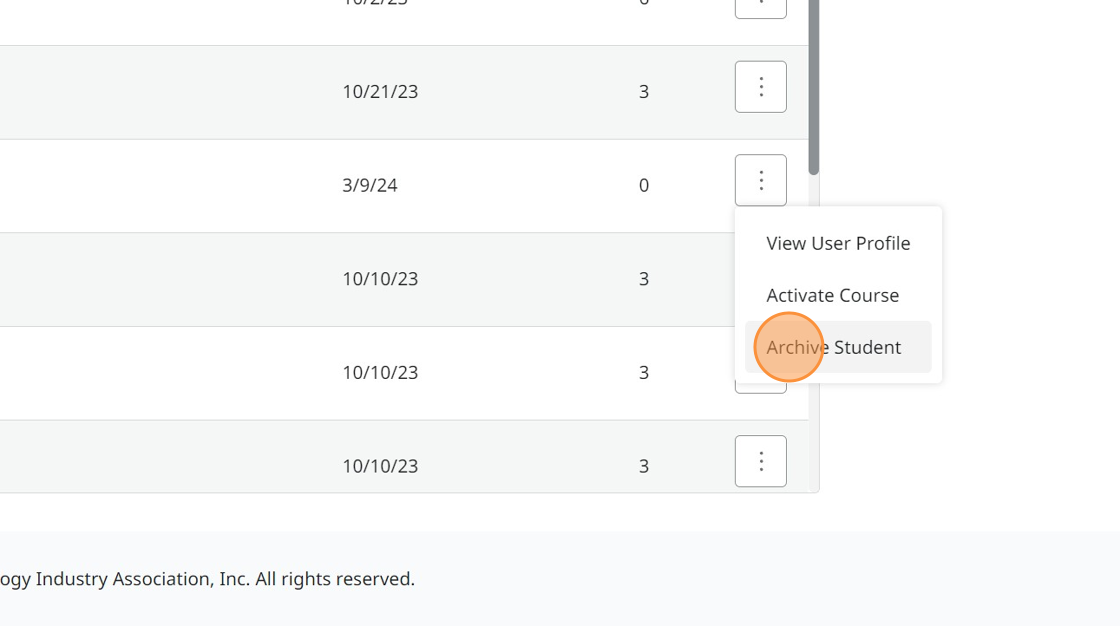This screenshot has width=1120, height=626.
Task: Open the three-dot menu for the 10/21/23 row
Action: click(760, 87)
